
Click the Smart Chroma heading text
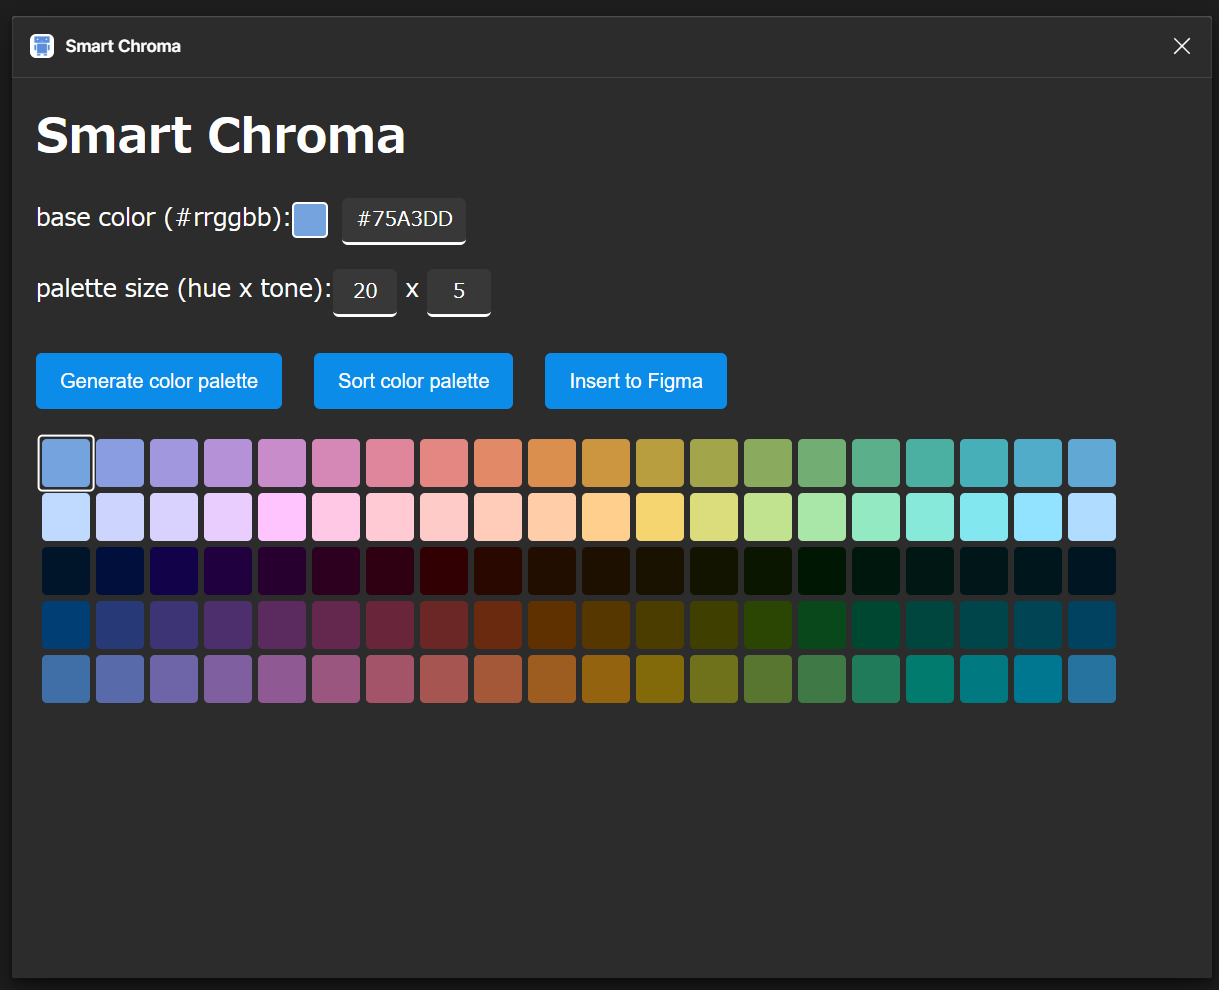coord(220,135)
